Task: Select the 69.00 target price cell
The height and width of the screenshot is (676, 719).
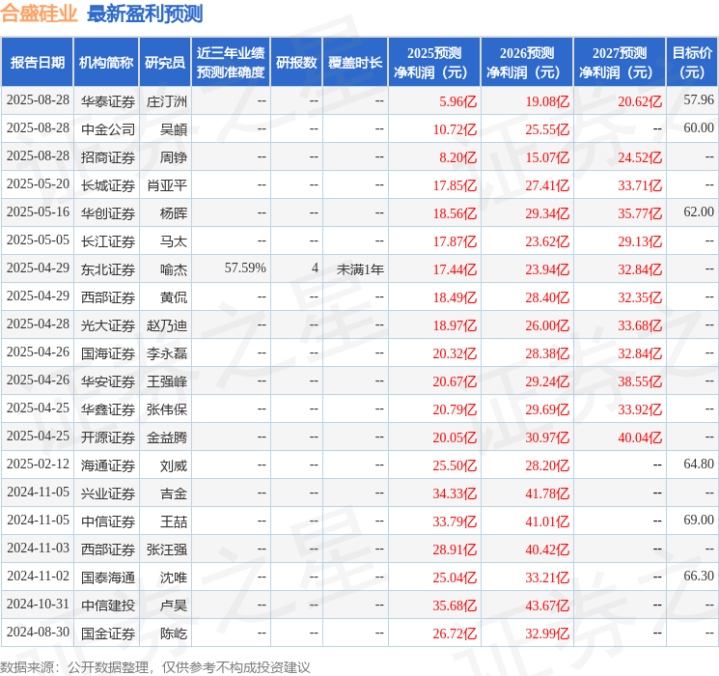Action: pos(698,520)
